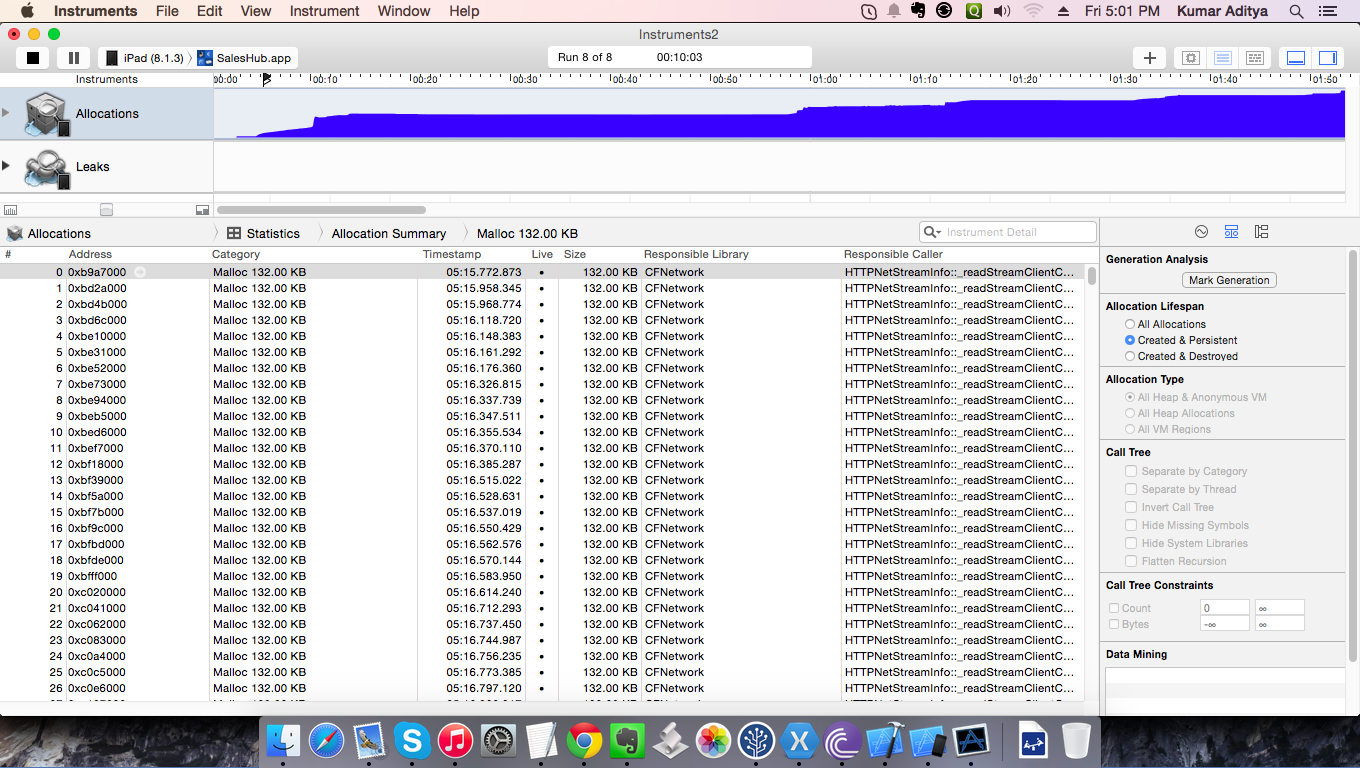Open iOS Simulator from the Dock
The height and width of the screenshot is (768, 1360).
928,741
